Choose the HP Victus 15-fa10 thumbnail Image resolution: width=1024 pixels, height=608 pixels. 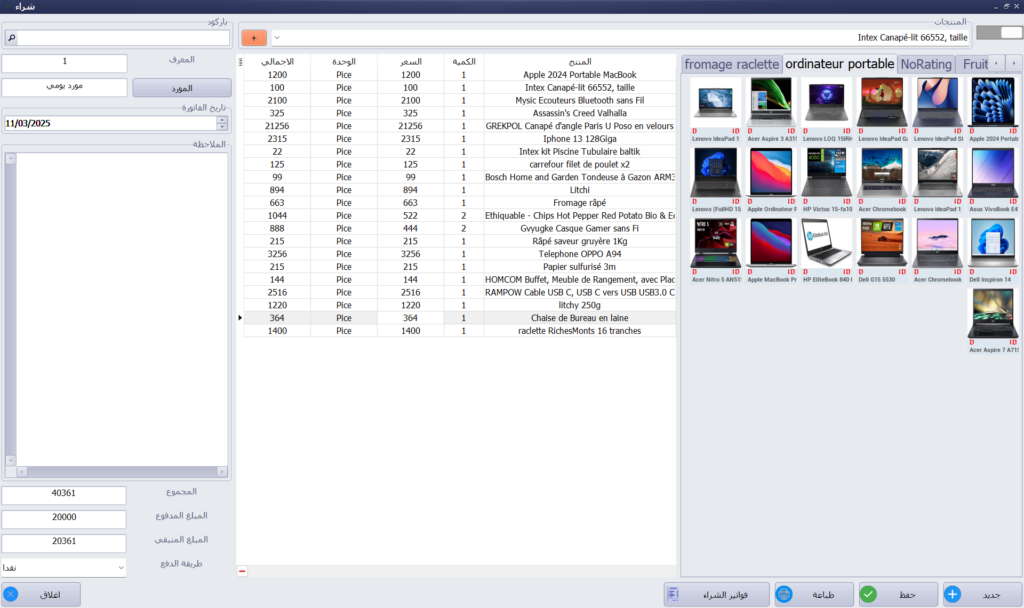coord(826,180)
